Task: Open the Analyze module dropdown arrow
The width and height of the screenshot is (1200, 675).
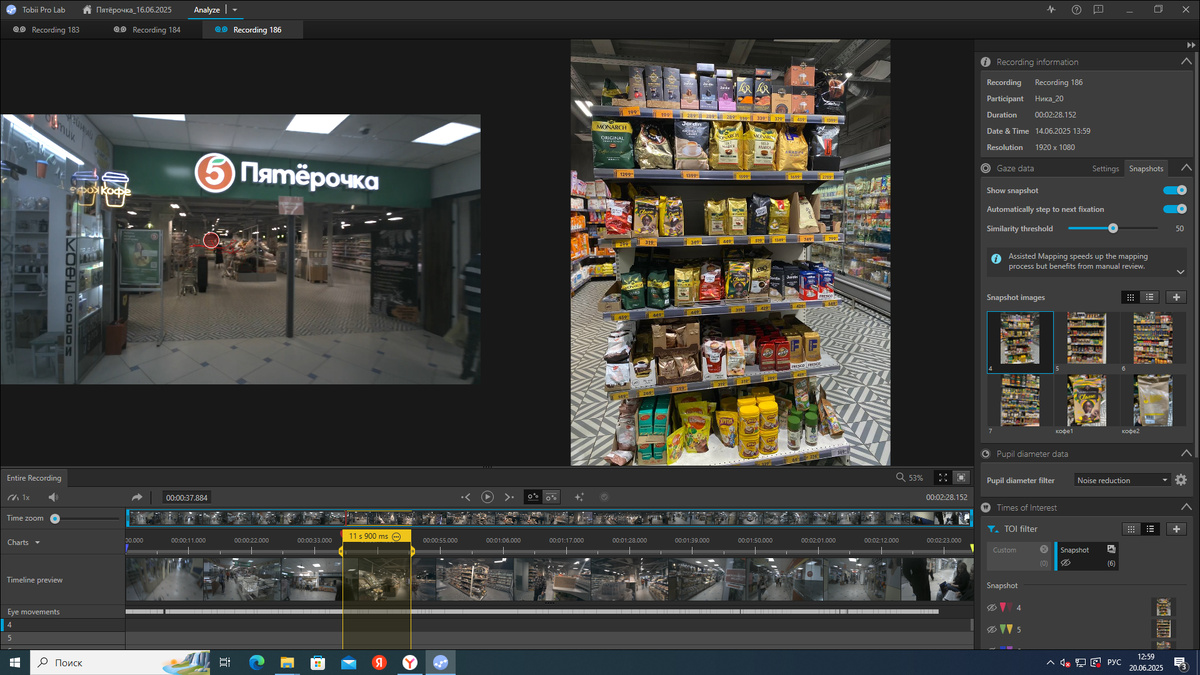Action: click(235, 10)
